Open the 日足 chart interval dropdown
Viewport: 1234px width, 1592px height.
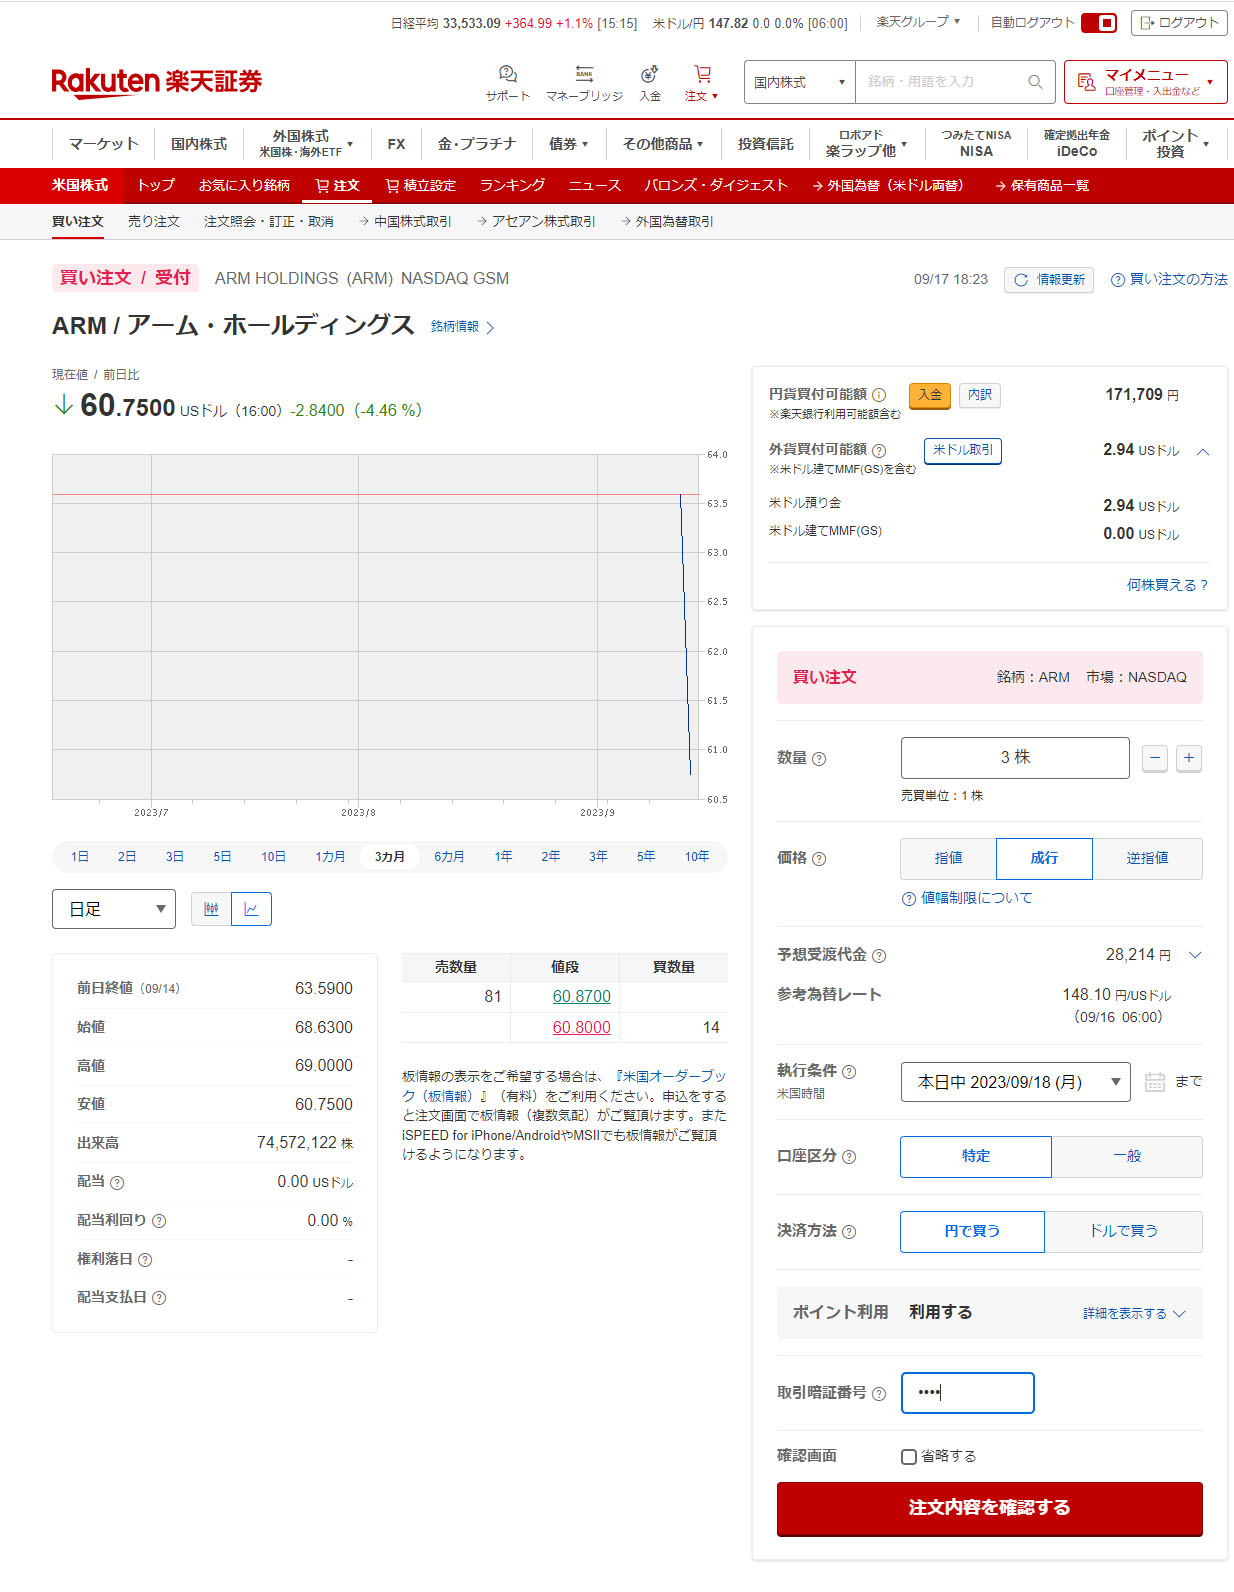coord(114,909)
